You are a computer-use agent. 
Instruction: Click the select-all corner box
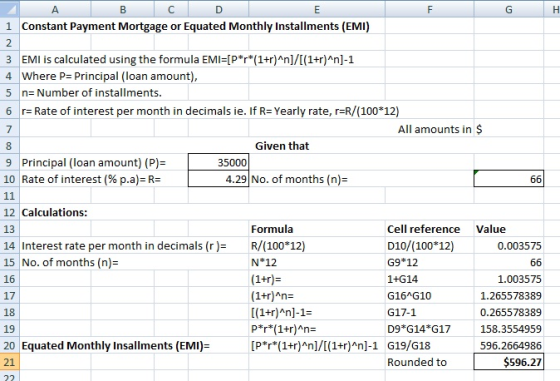pos(10,9)
